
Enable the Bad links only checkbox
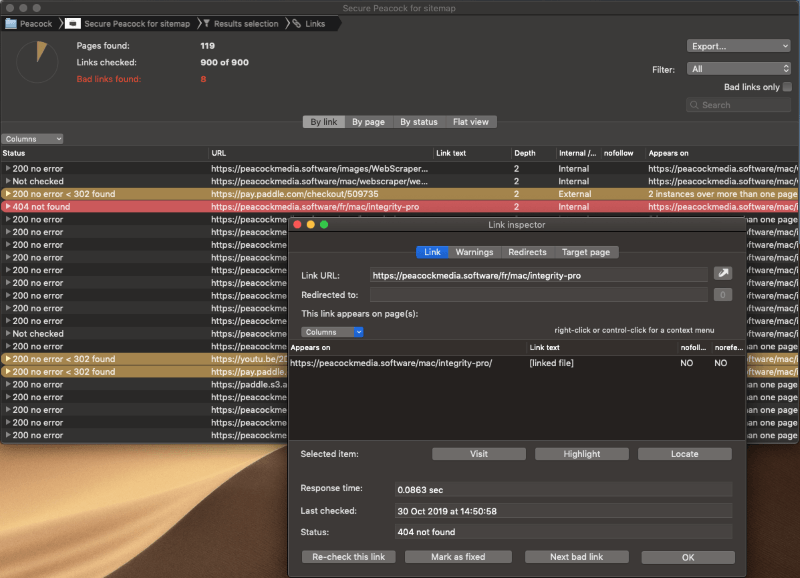click(x=786, y=87)
